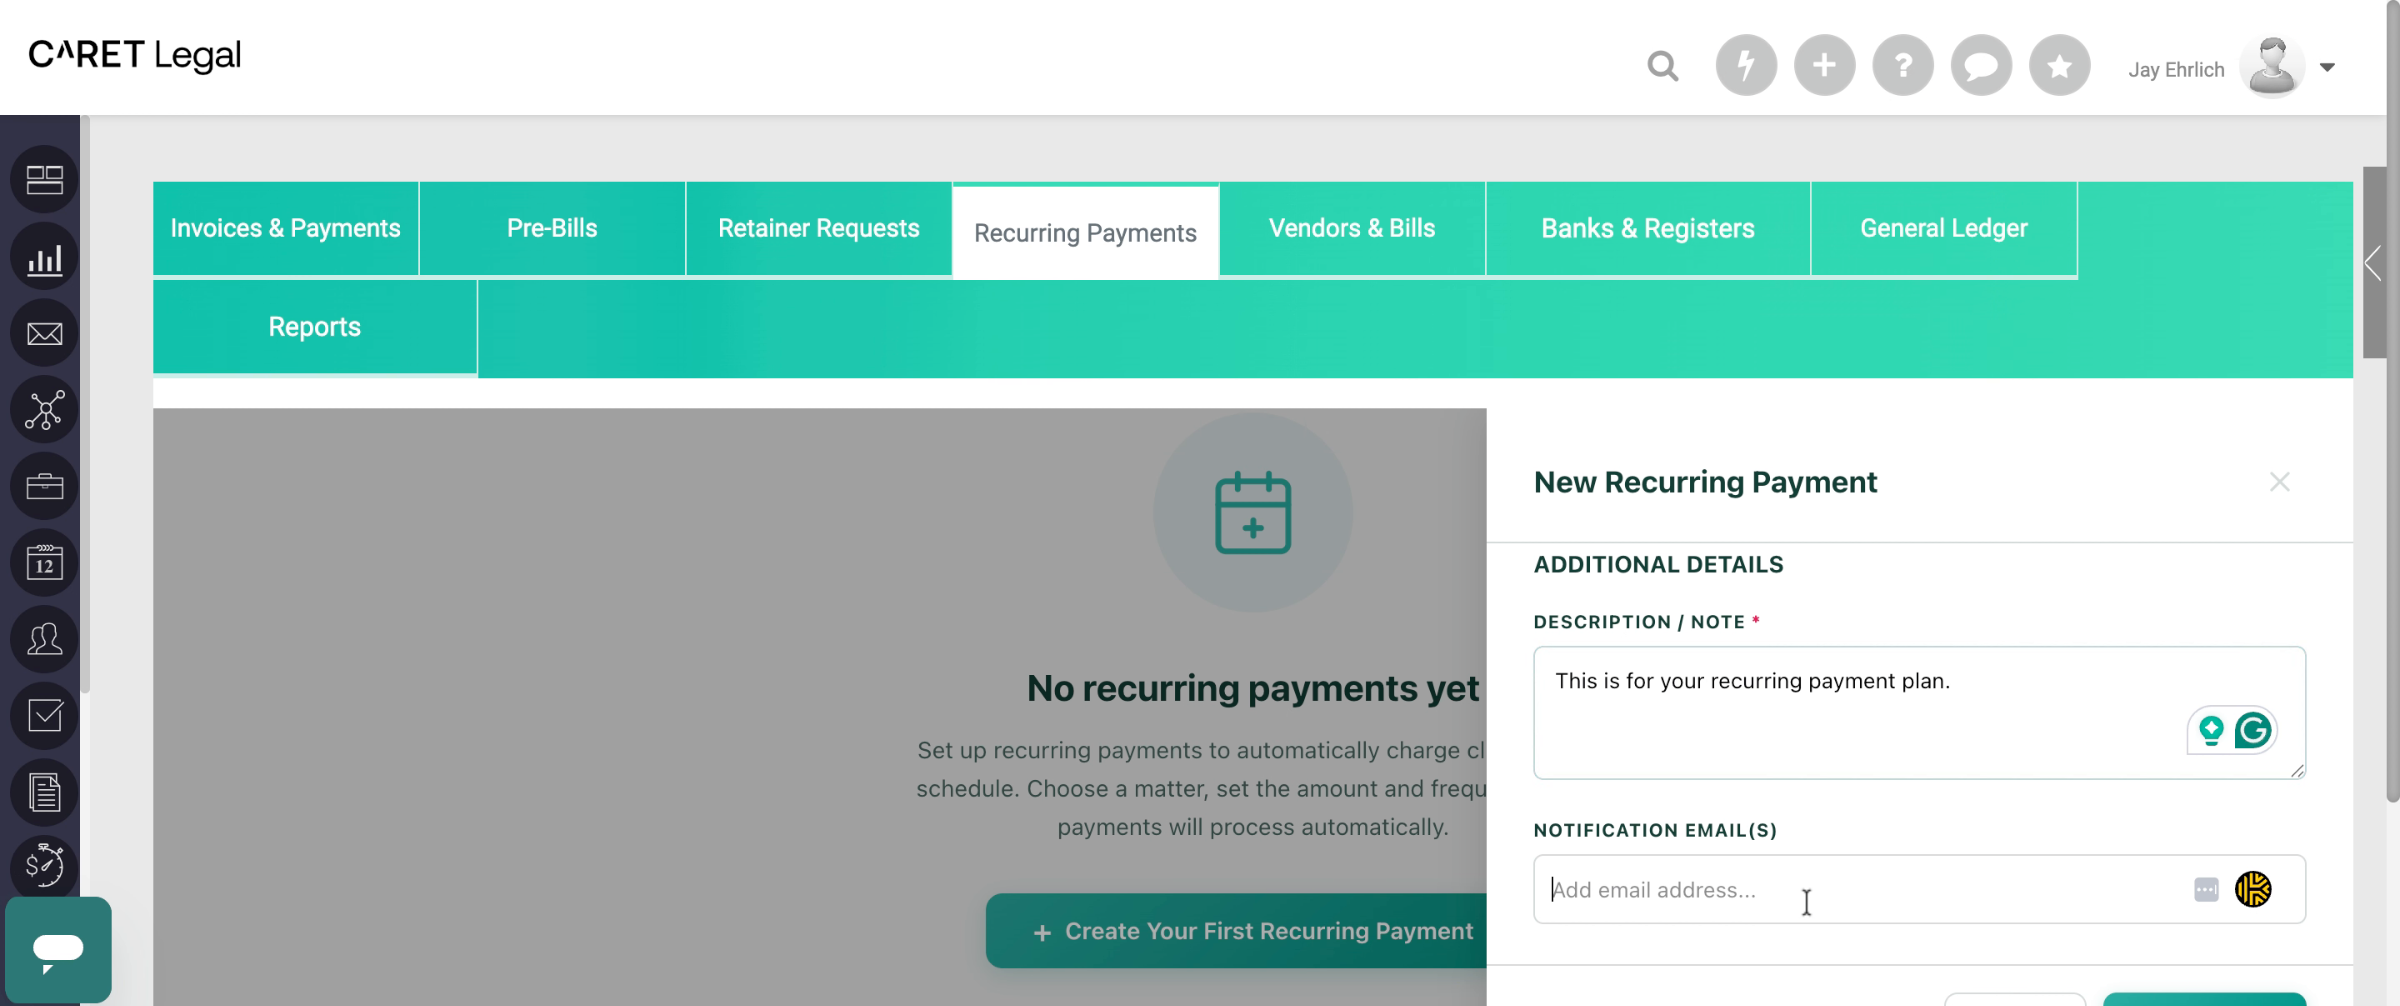Click the Jay Ehrlich profile avatar
Viewport: 2400px width, 1006px height.
coord(2272,66)
